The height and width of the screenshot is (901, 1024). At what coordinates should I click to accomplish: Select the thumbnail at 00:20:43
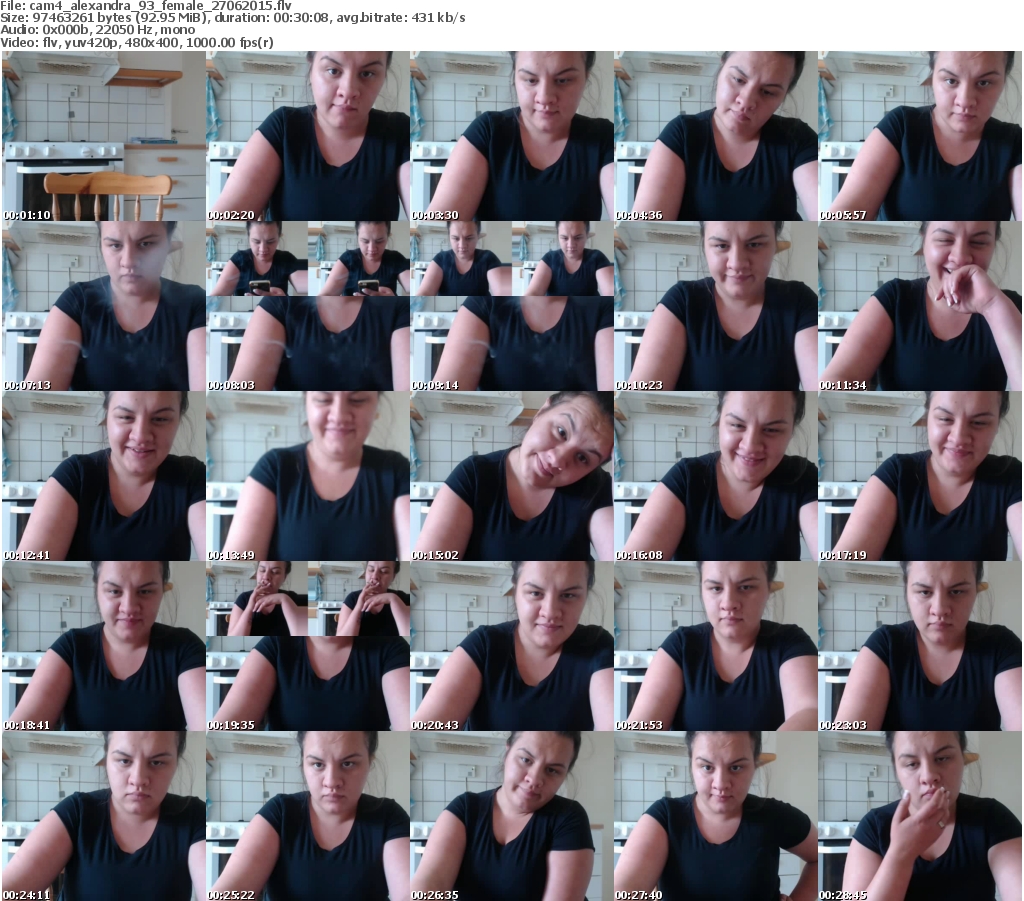(511, 646)
